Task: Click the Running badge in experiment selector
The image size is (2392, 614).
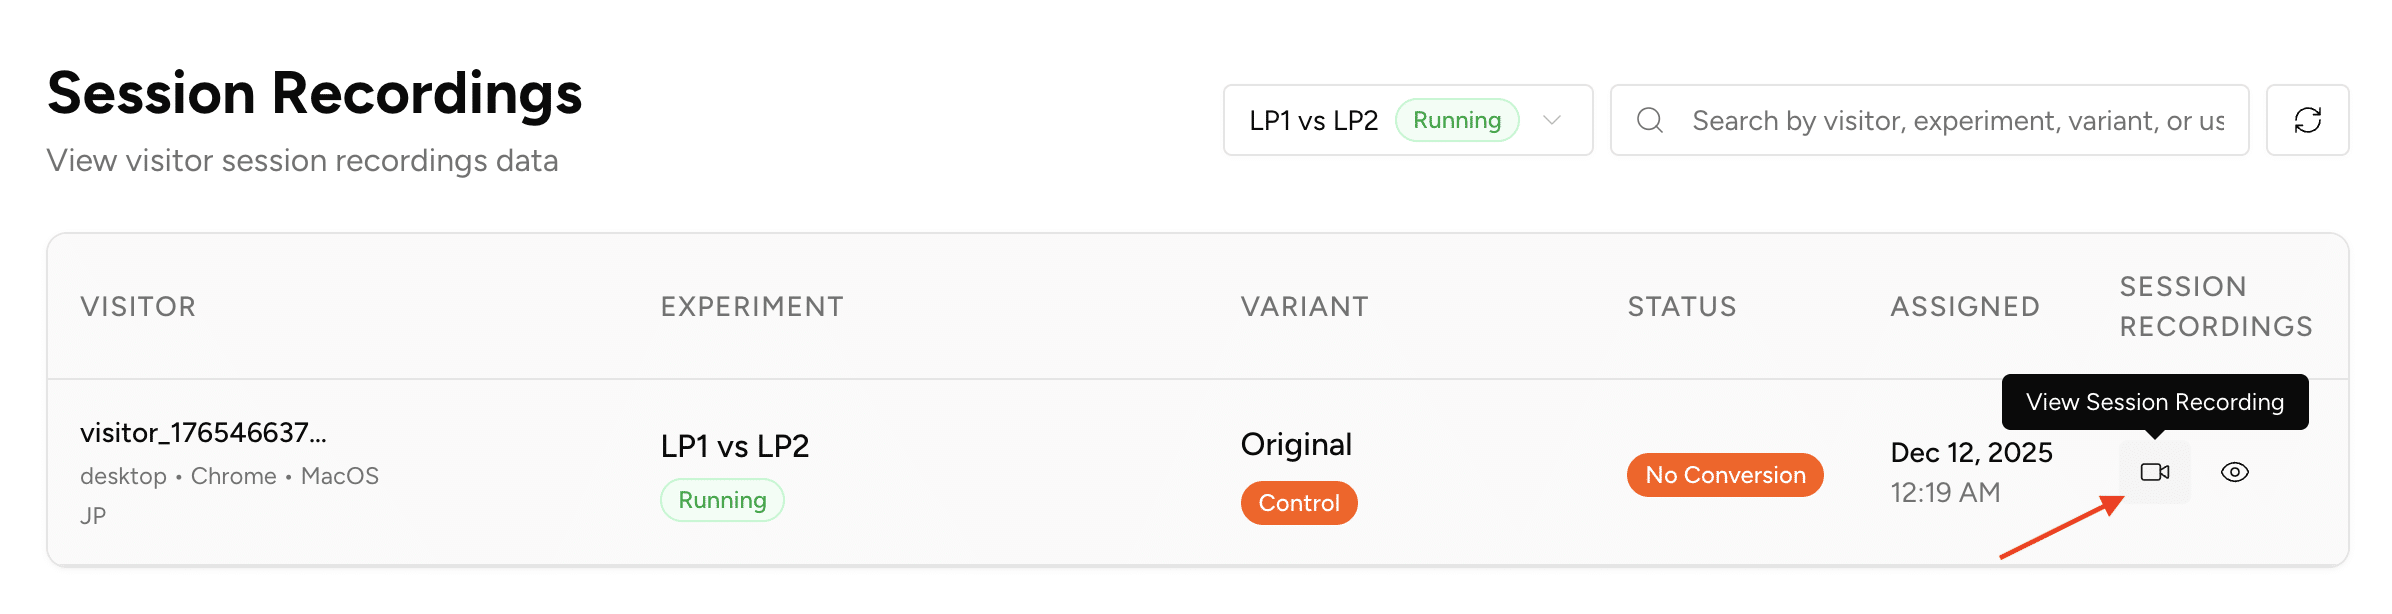Action: point(1457,120)
